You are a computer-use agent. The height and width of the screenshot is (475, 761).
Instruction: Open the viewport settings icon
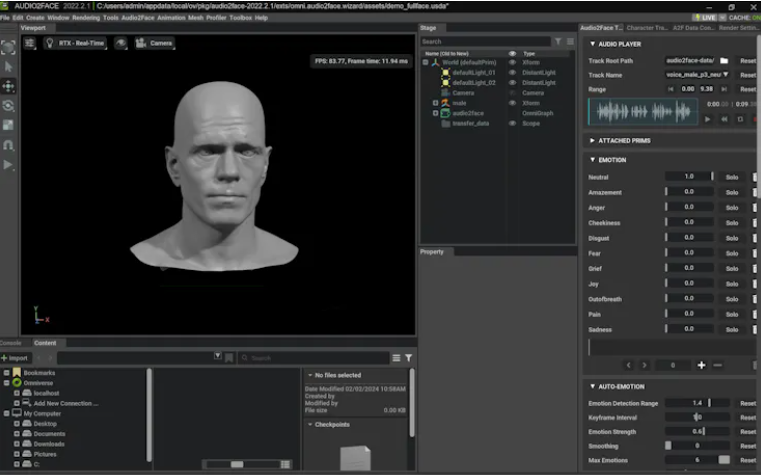(x=29, y=44)
